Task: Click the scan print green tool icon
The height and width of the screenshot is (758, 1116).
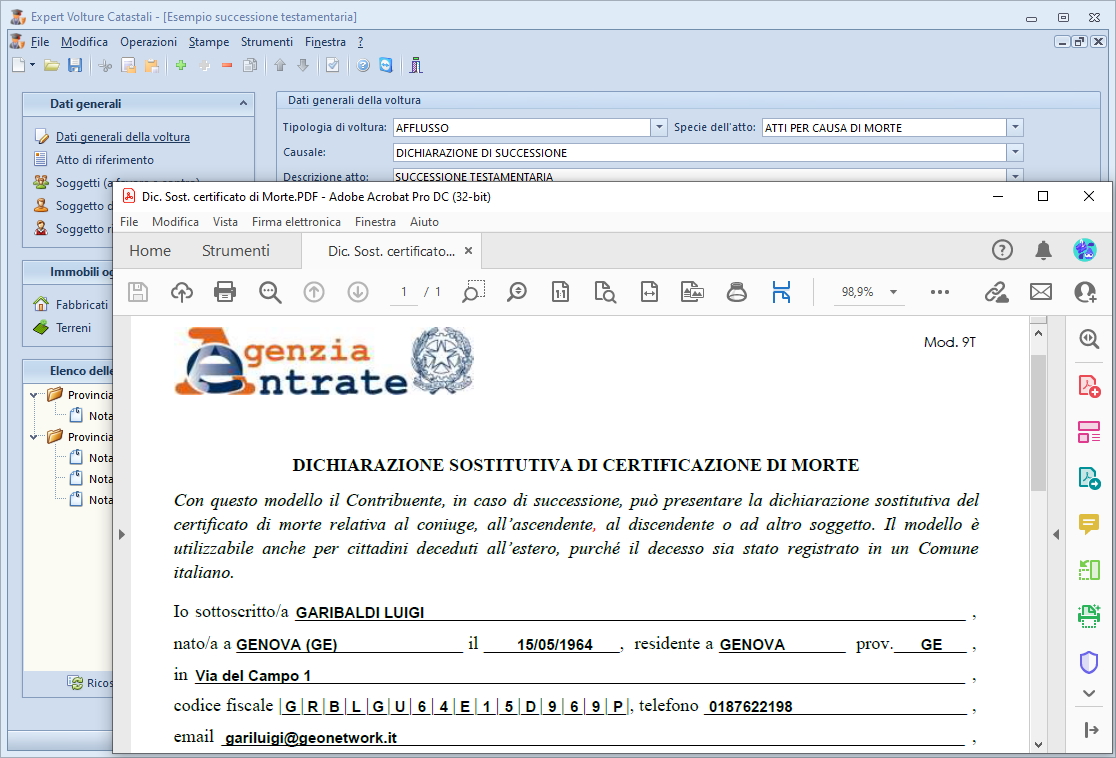Action: 1089,616
